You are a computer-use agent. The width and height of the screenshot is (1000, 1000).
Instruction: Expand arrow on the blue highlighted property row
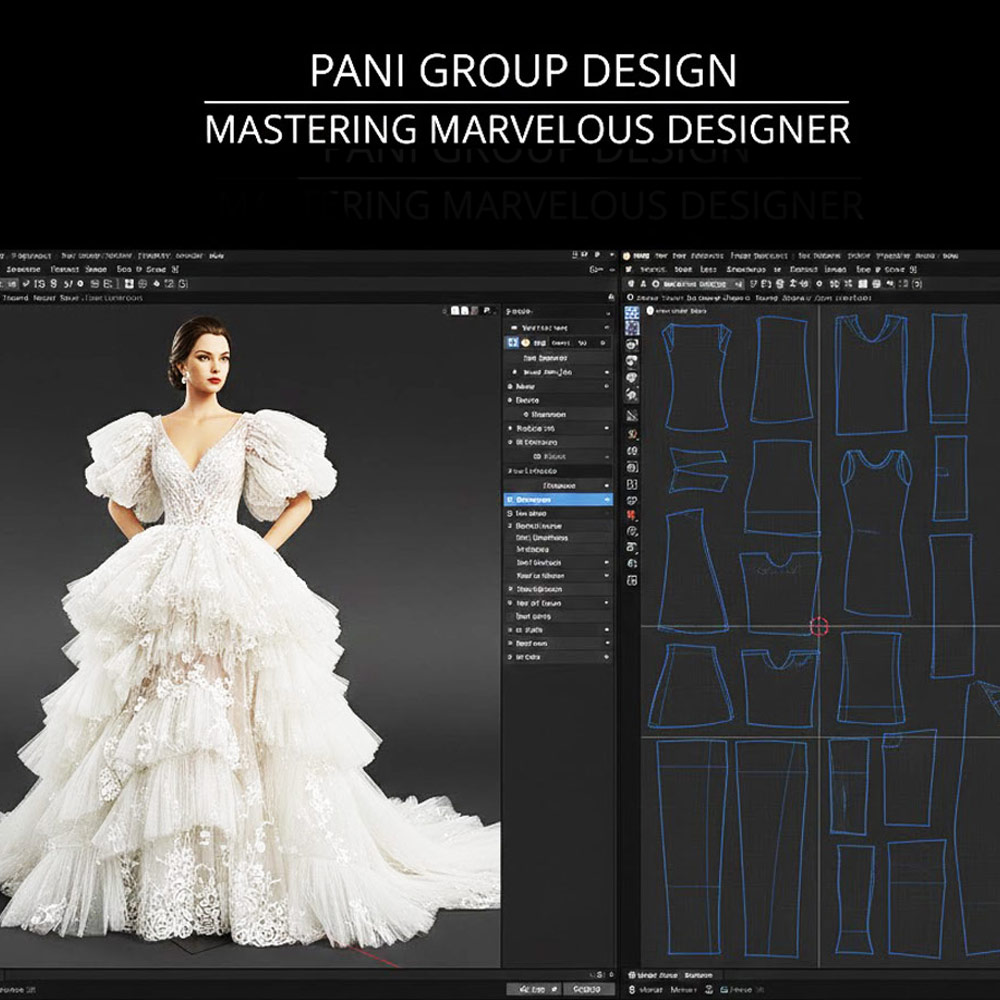tap(607, 499)
